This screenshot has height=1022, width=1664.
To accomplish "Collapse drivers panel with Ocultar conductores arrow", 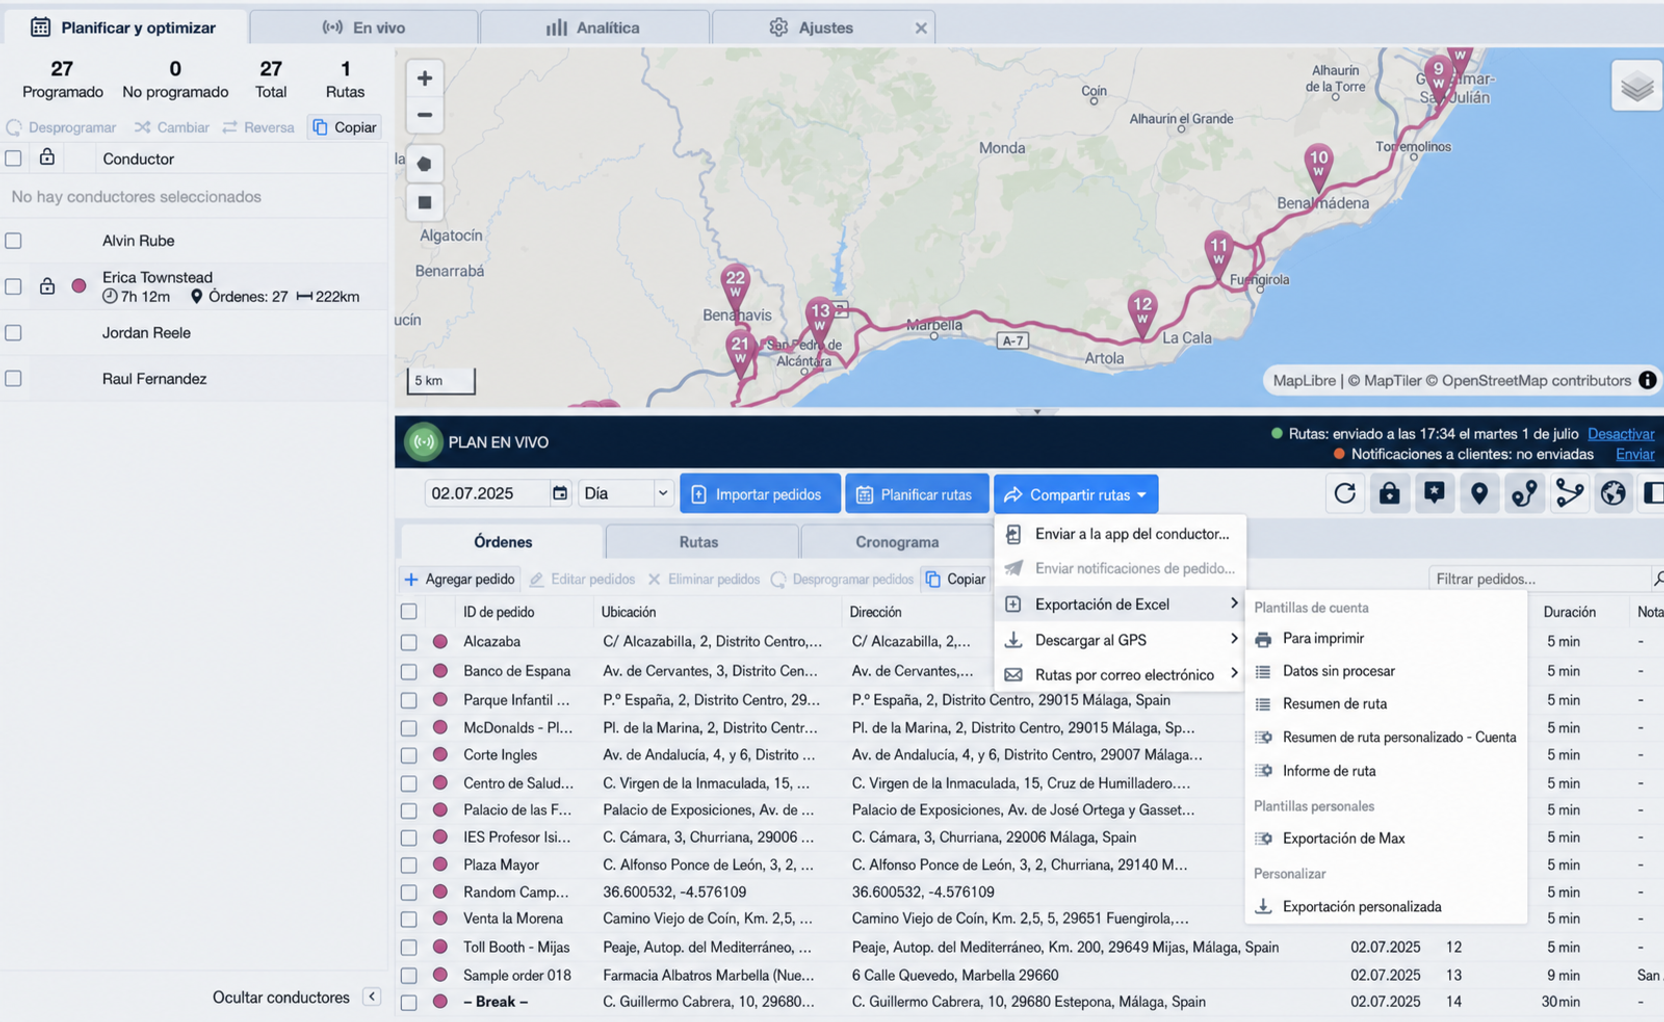I will point(371,997).
